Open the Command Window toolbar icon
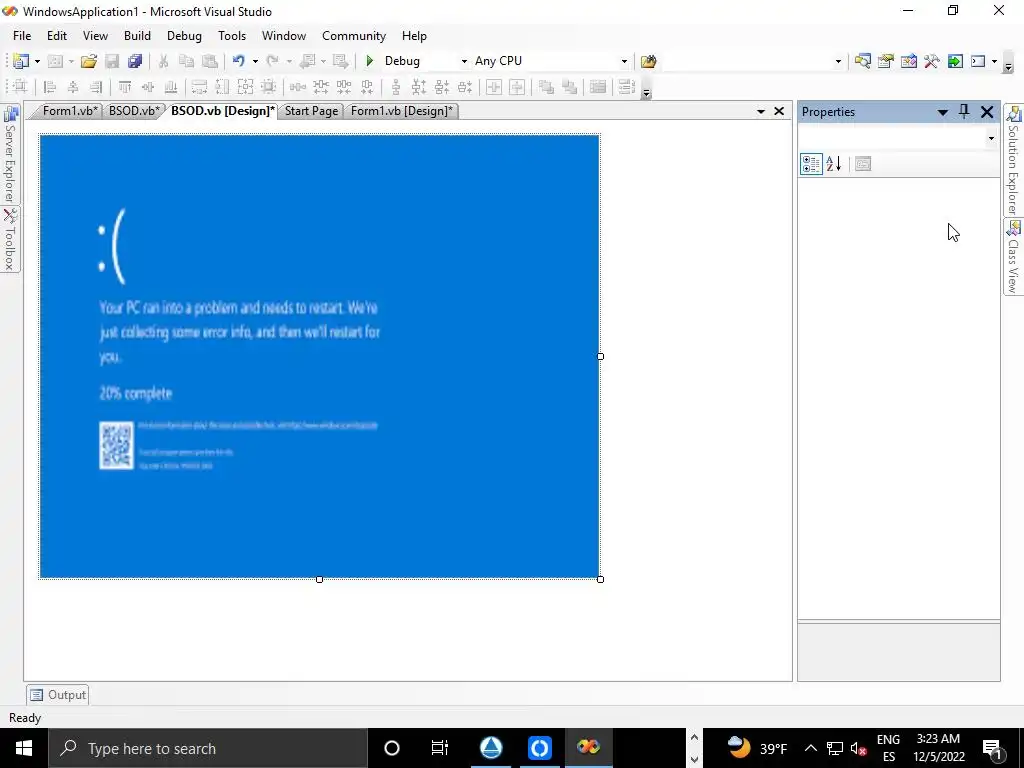This screenshot has height=768, width=1024. [978, 61]
